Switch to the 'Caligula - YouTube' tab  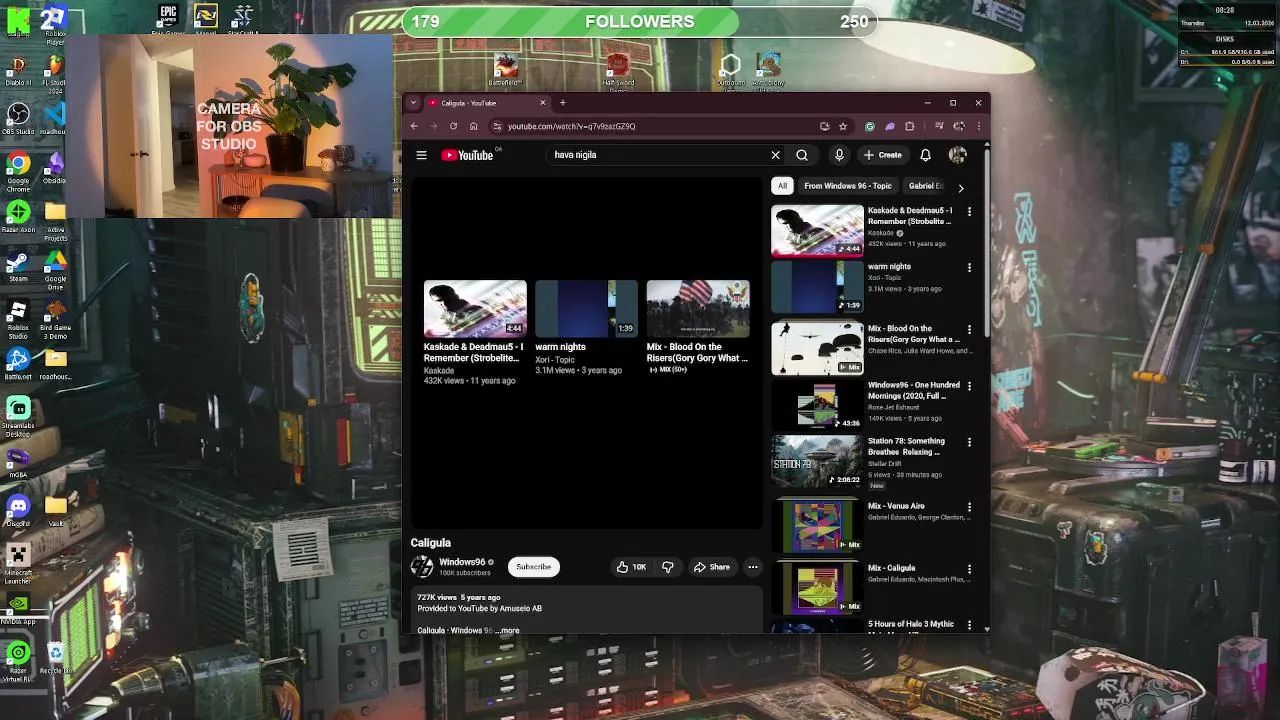click(x=487, y=103)
